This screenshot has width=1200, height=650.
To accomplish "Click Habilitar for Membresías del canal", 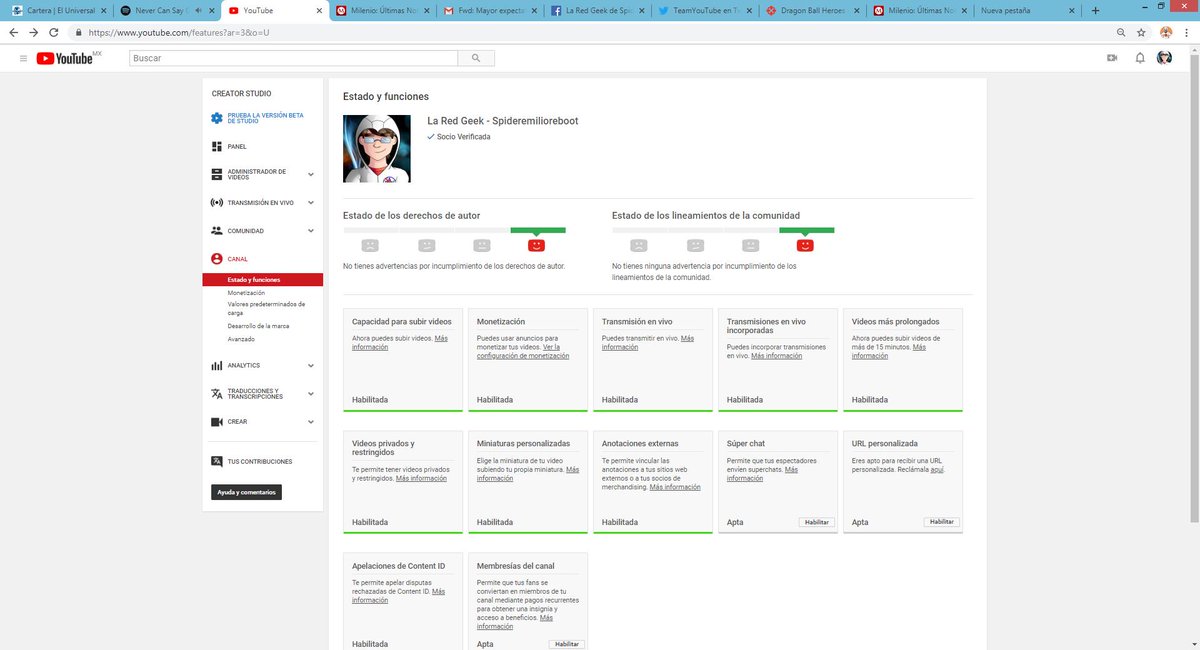I will 567,644.
